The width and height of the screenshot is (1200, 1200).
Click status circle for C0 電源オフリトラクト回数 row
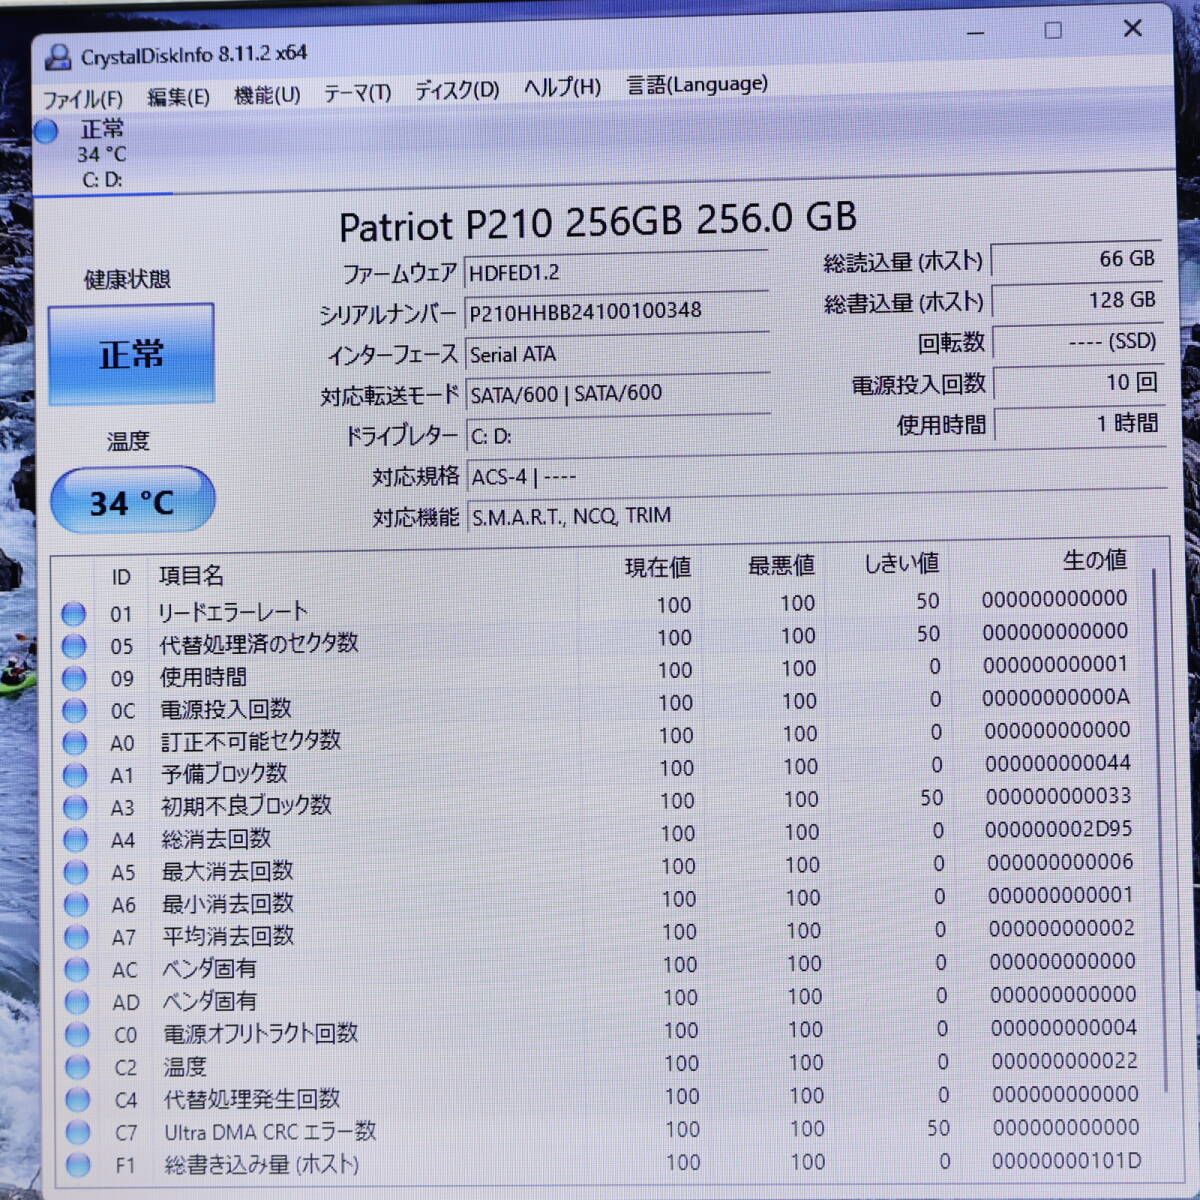tap(77, 1034)
